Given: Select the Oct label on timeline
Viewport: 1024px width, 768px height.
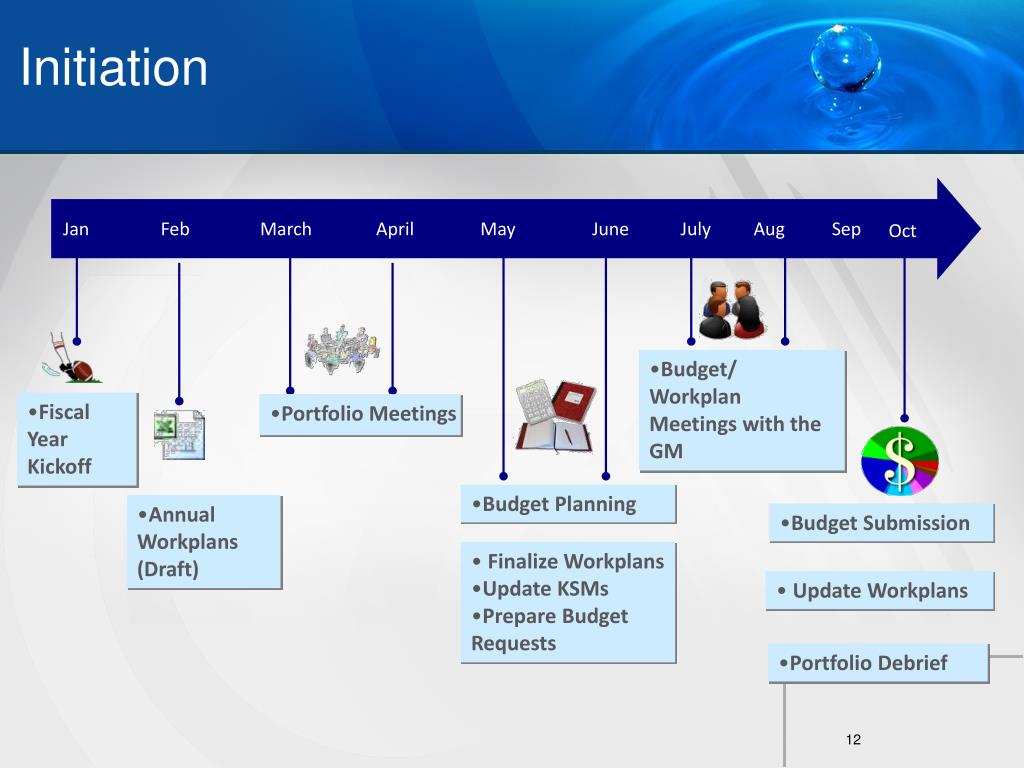Looking at the screenshot, I should (902, 231).
